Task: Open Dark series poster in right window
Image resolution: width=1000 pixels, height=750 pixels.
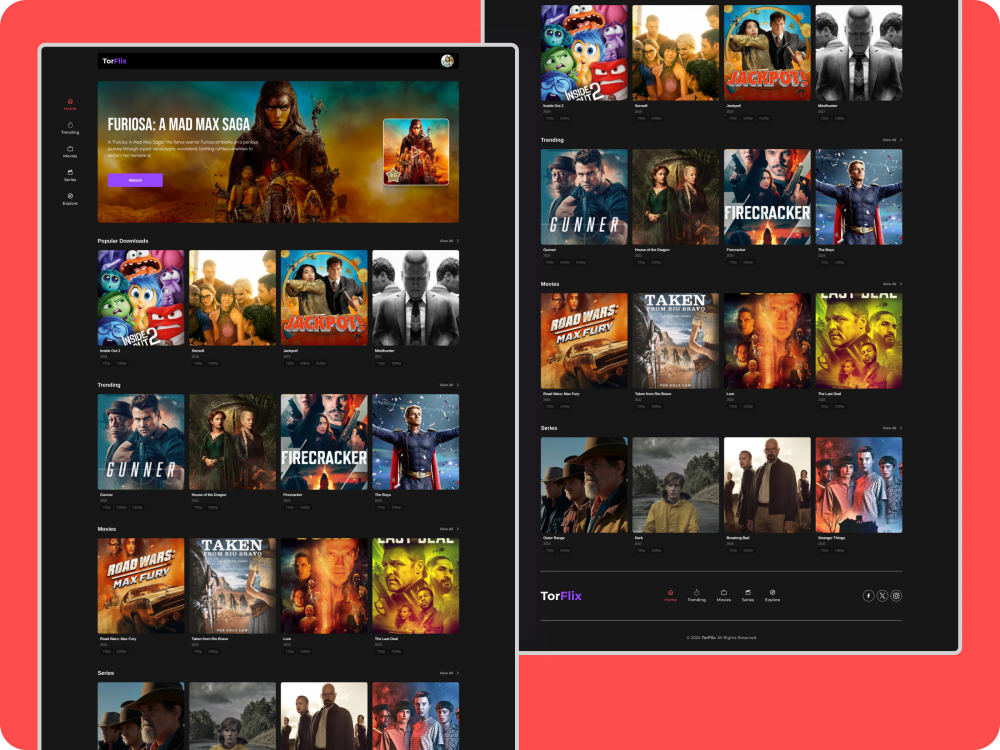Action: (675, 485)
